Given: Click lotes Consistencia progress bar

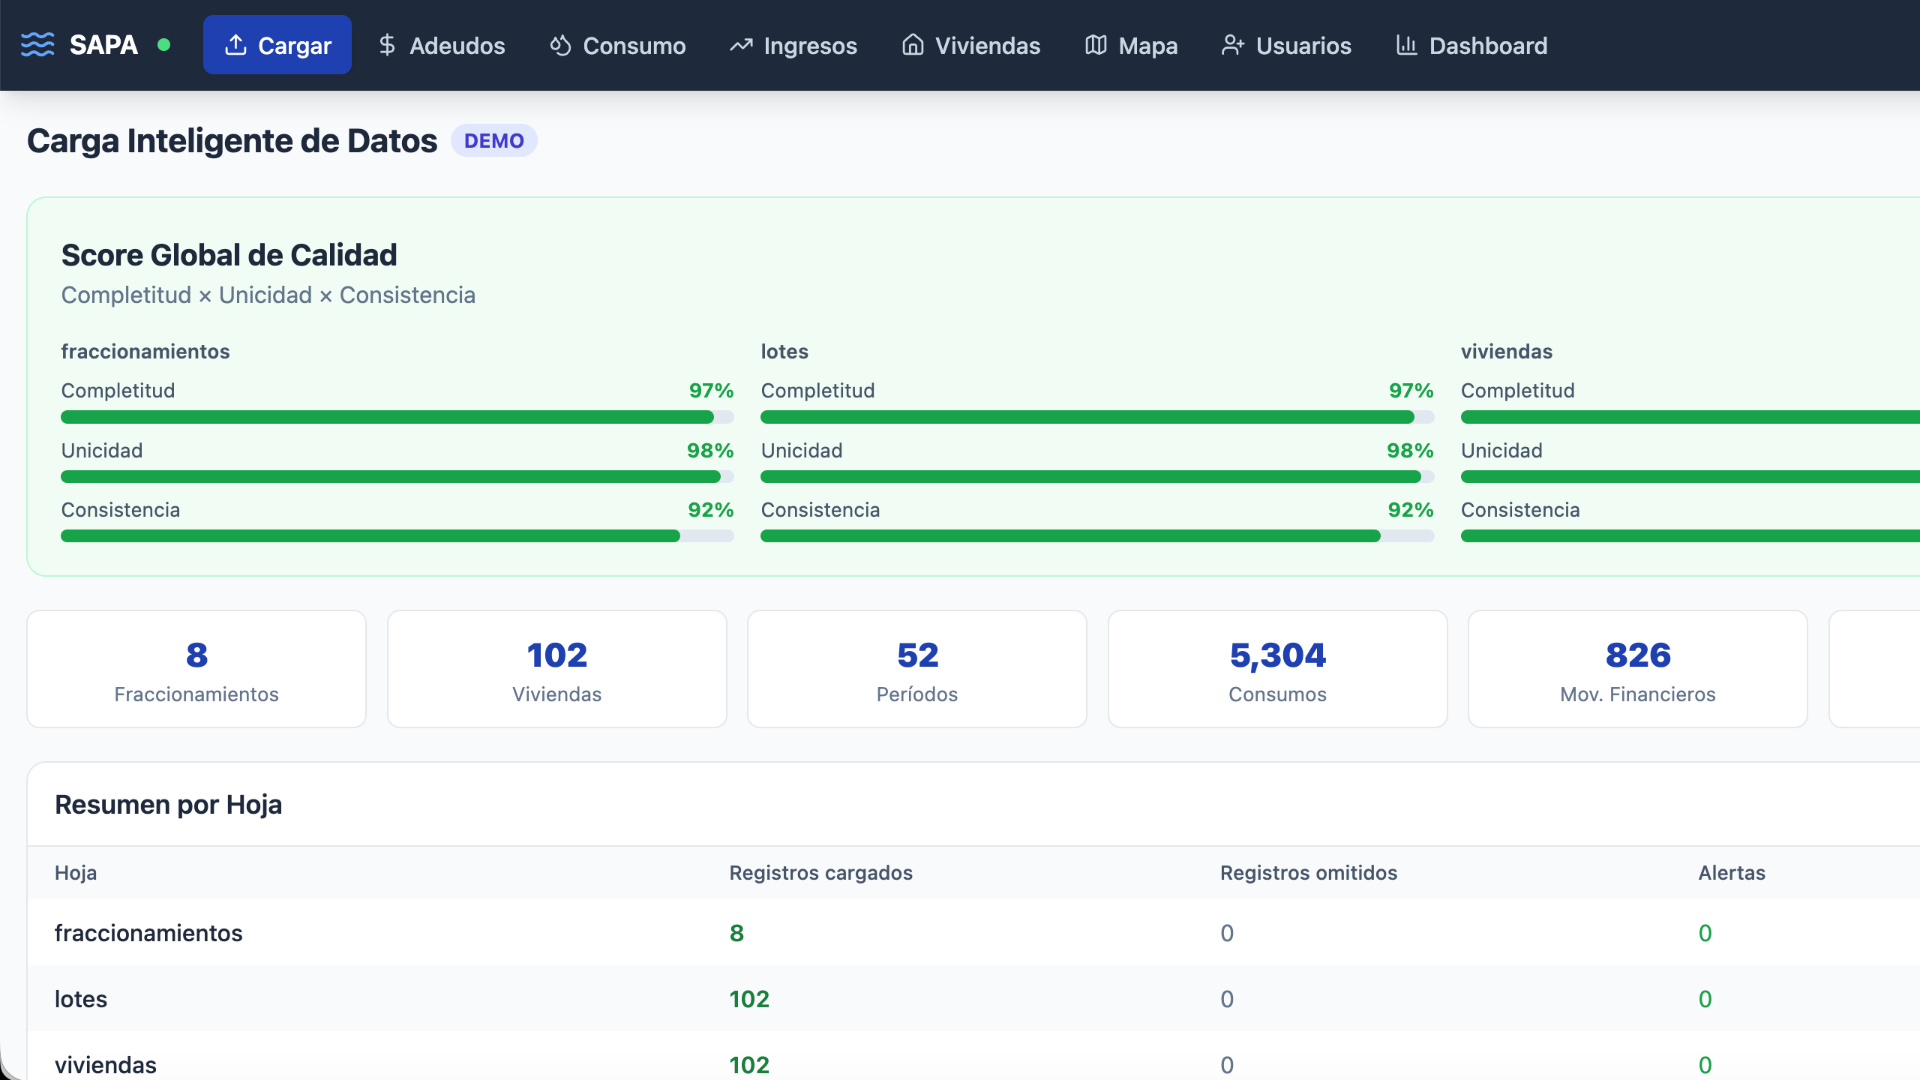Looking at the screenshot, I should pos(1097,536).
